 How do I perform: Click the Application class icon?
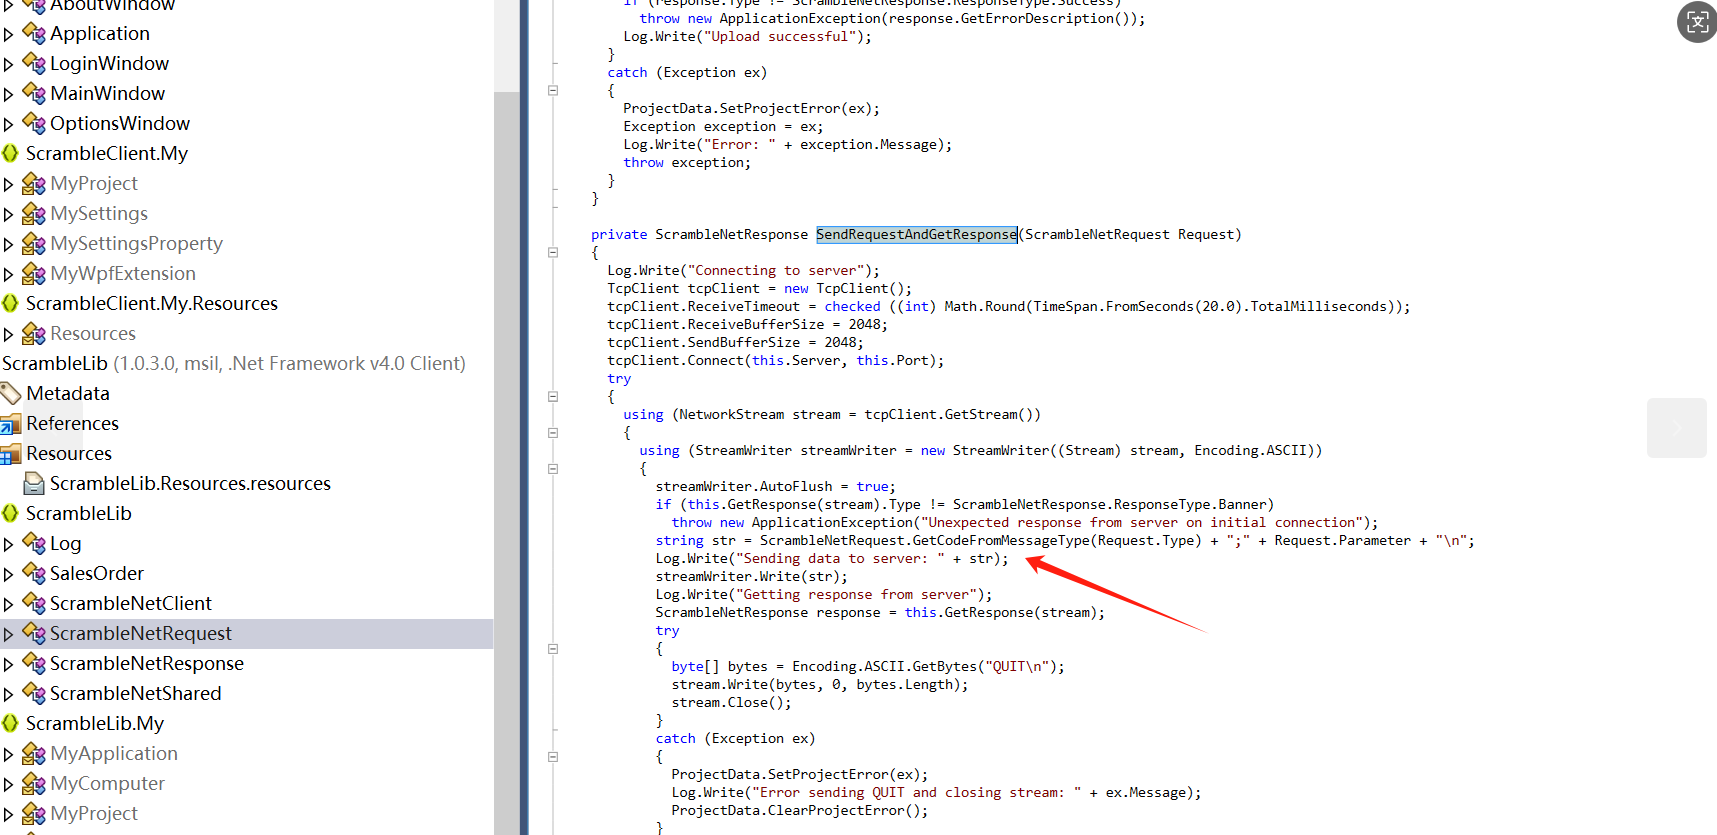(x=34, y=34)
